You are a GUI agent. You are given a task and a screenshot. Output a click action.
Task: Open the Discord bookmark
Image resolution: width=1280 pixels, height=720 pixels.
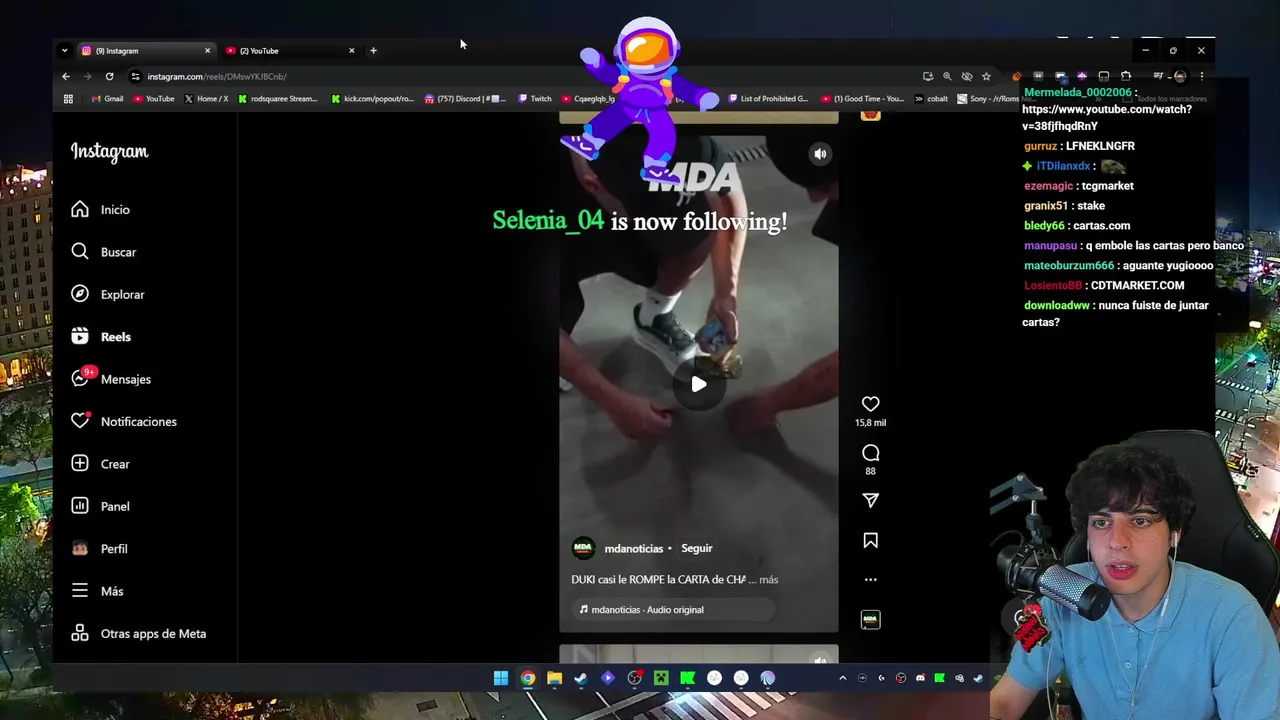coord(466,99)
